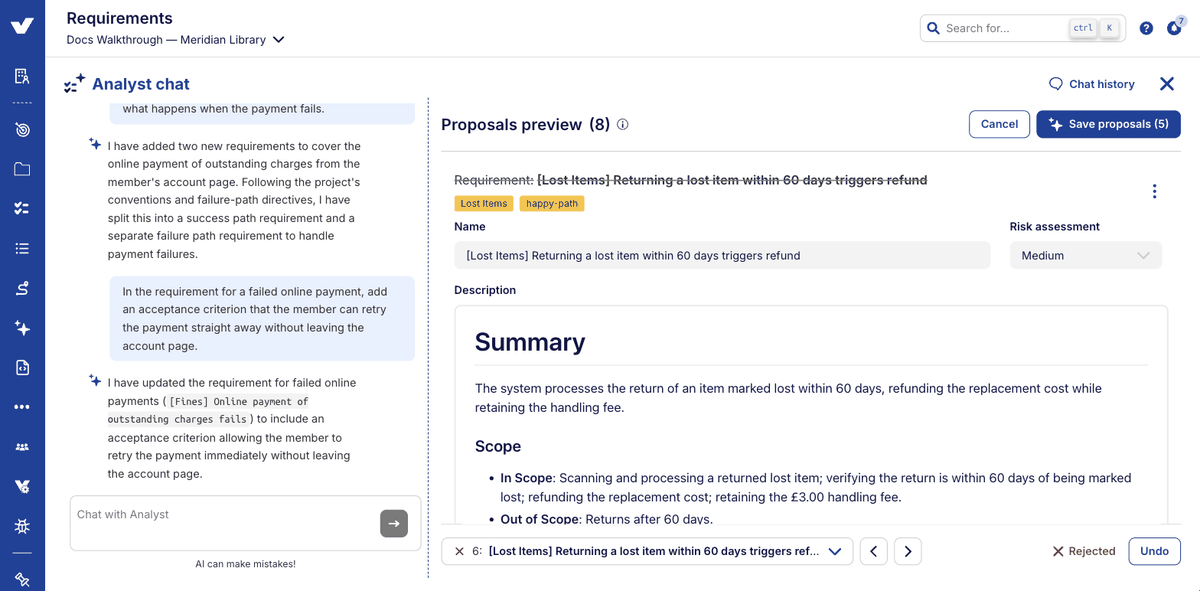Viewport: 1200px width, 591px height.
Task: Click the 'AI can make mistakes!' note
Action: [246, 564]
